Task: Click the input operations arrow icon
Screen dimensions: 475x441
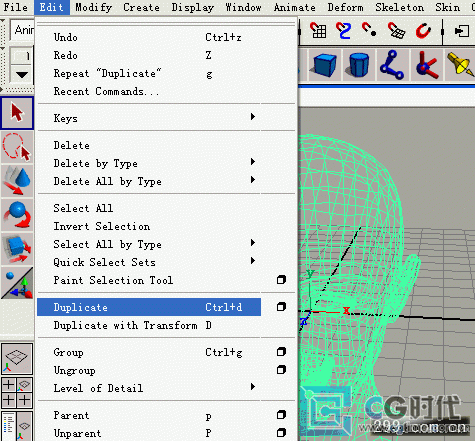Action: (462, 31)
